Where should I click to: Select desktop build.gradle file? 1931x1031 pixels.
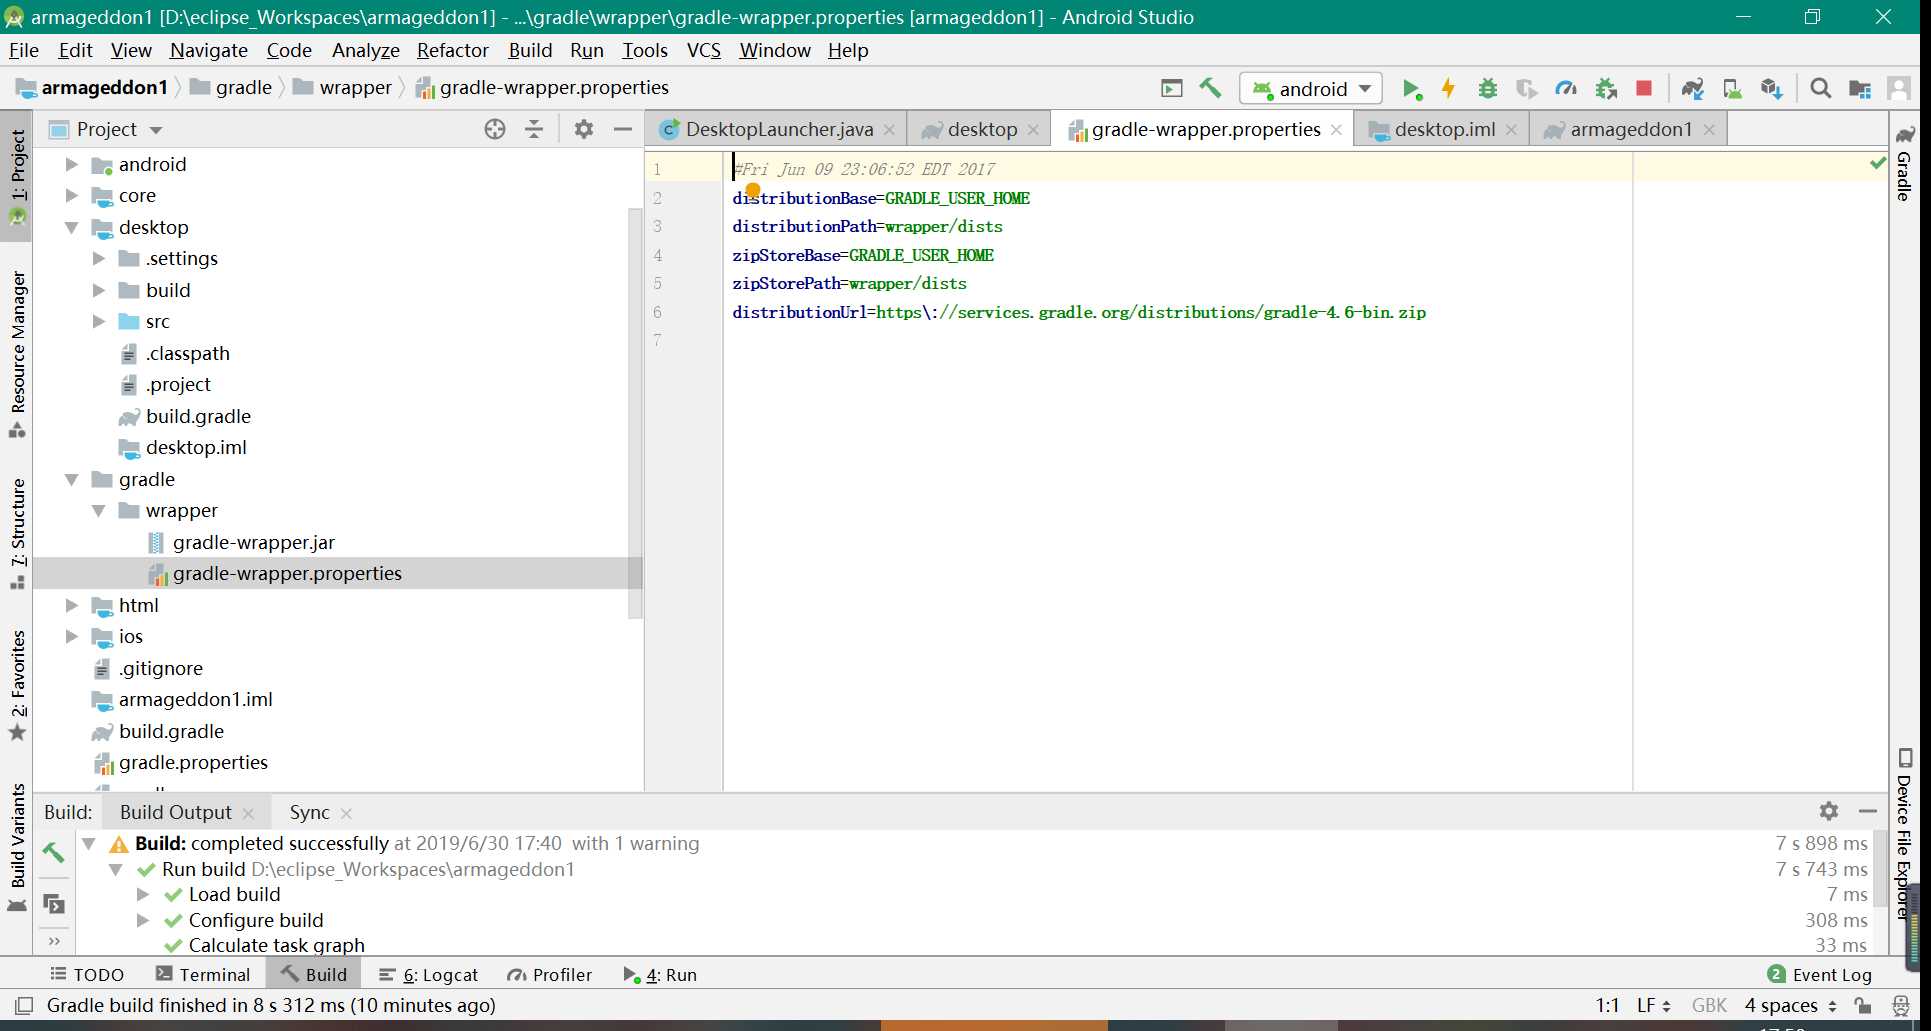198,416
